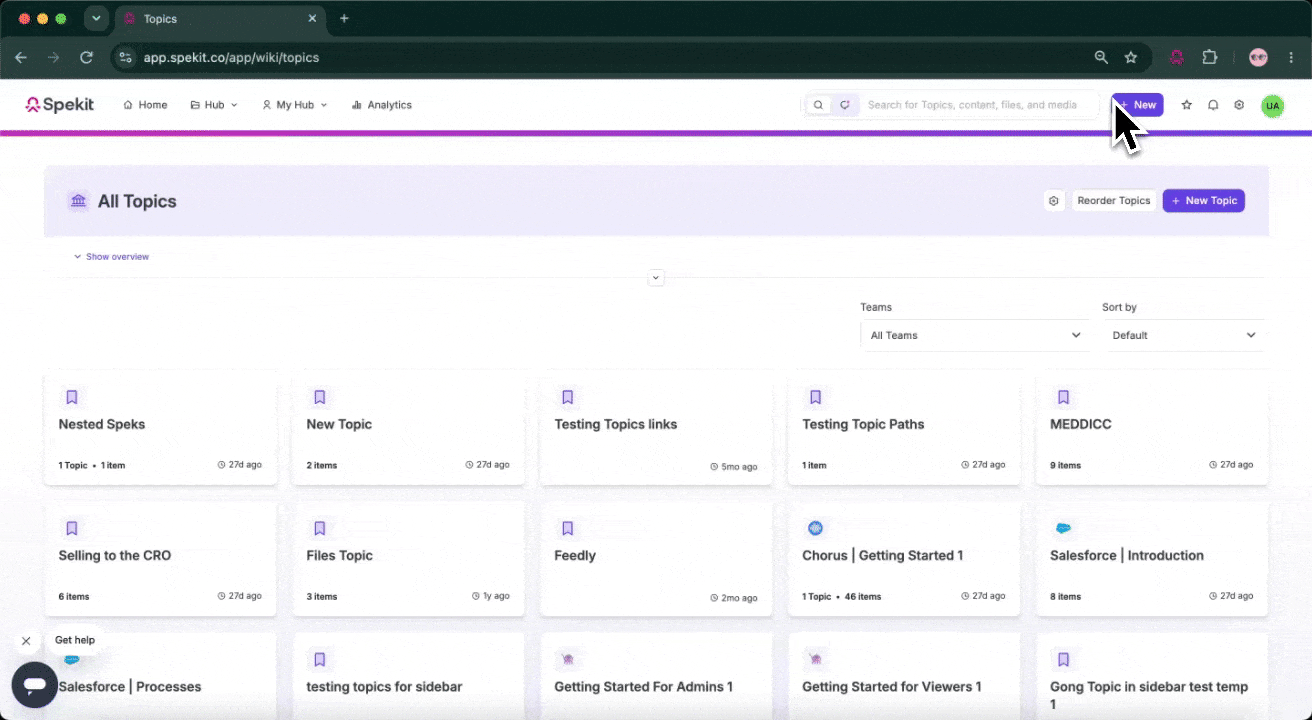
Task: Click bookmark icon on Files Topic card
Action: (x=320, y=528)
